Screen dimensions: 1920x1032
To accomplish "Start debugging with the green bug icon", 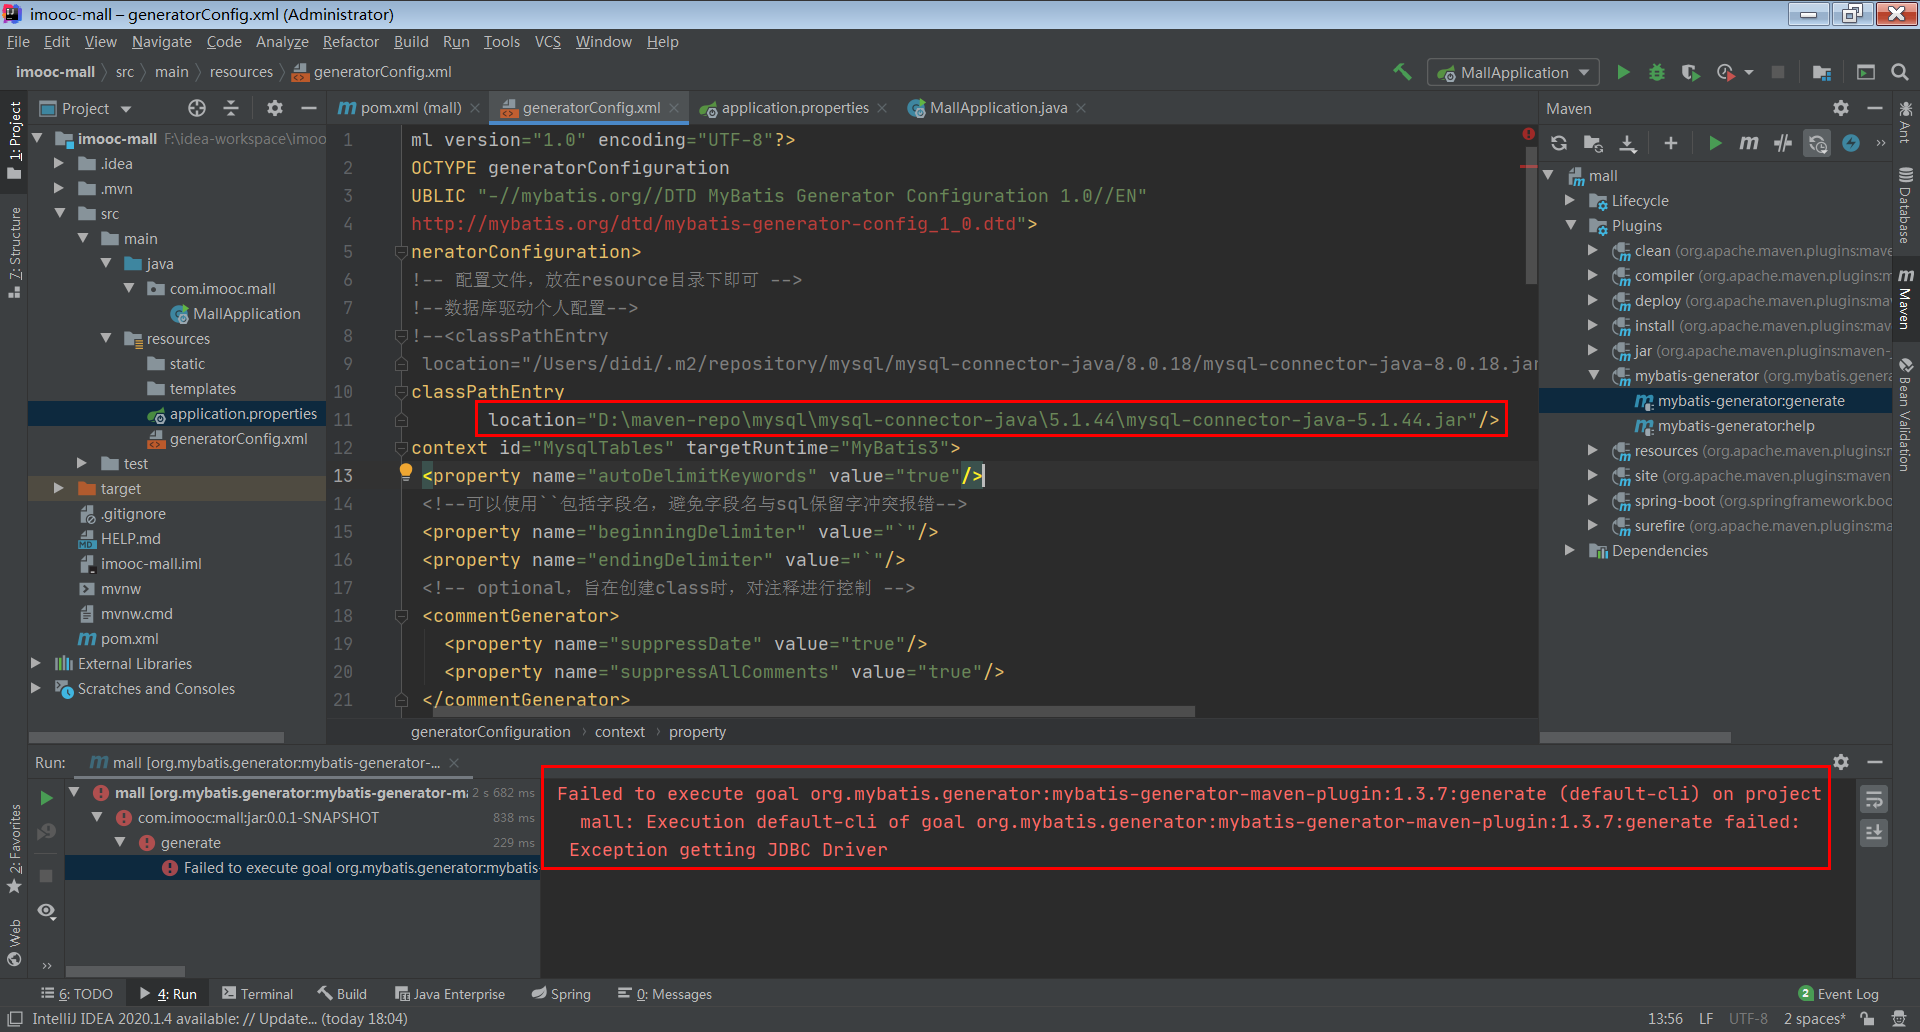I will click(x=1657, y=72).
